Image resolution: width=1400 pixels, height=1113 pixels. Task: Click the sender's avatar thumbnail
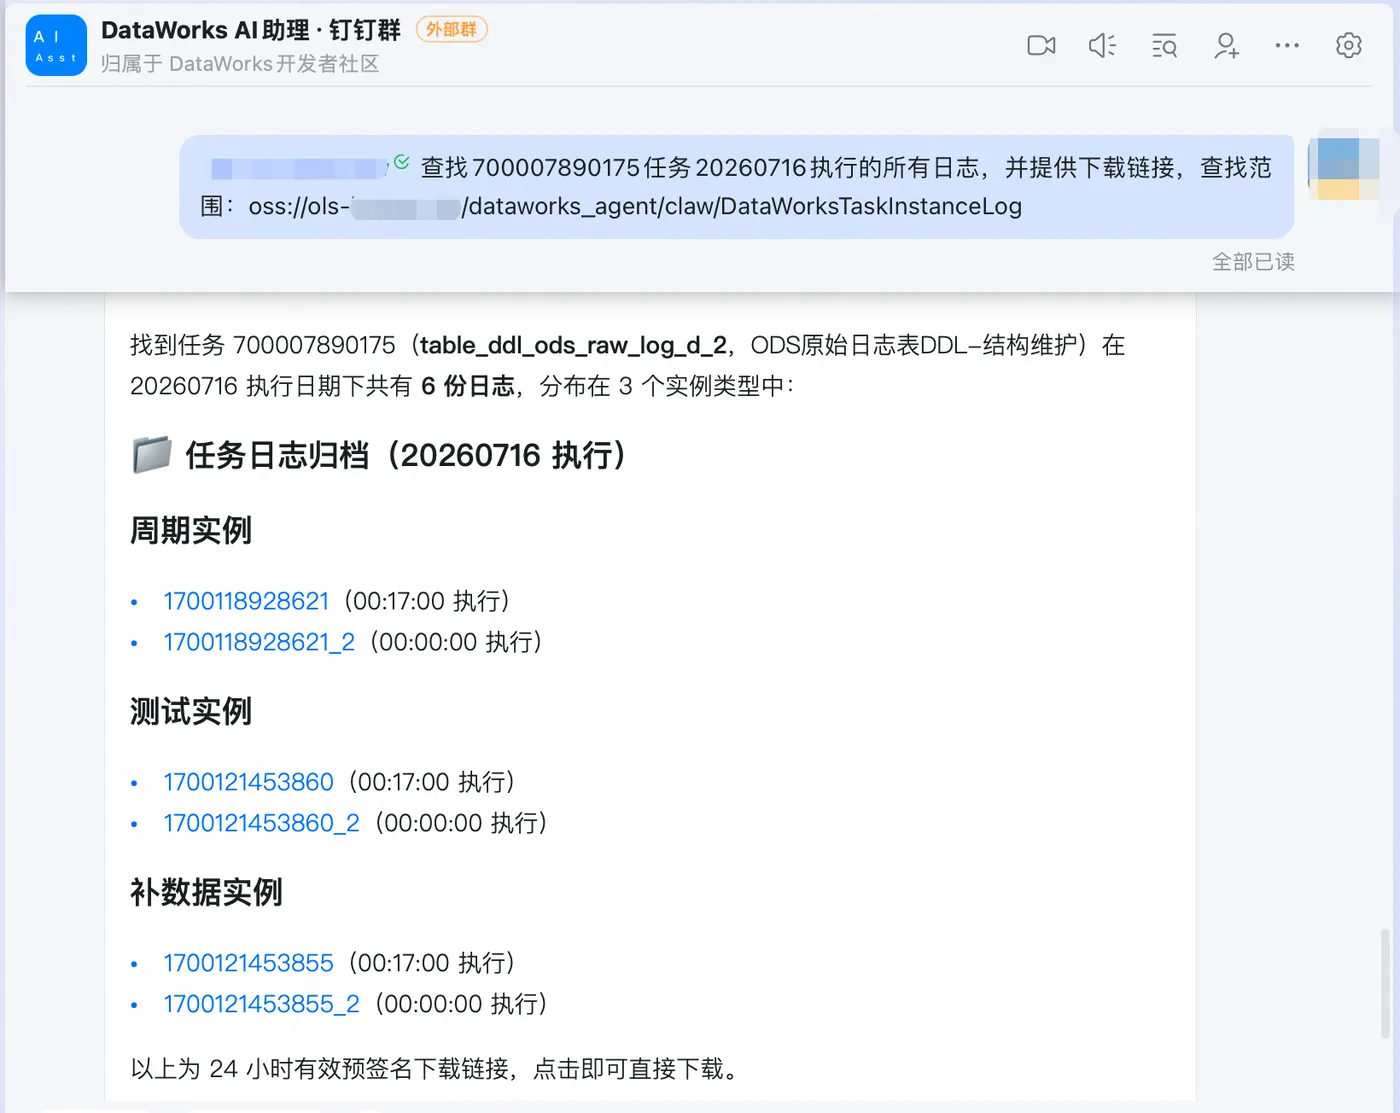click(1344, 169)
